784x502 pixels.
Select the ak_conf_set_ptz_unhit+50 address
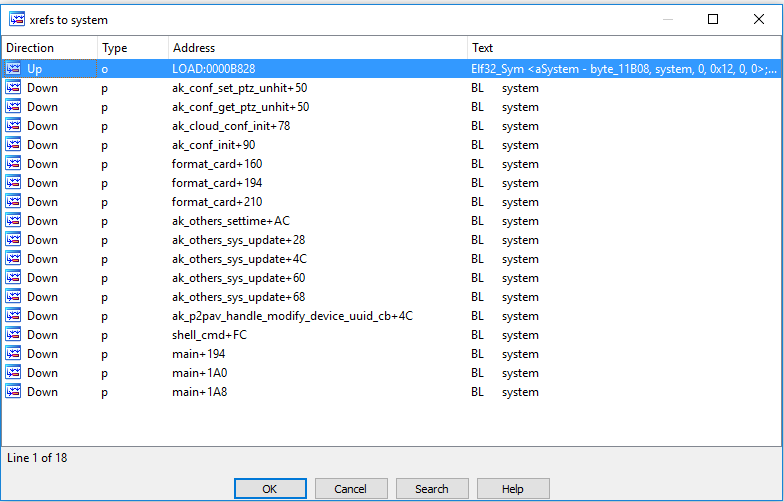coord(240,88)
